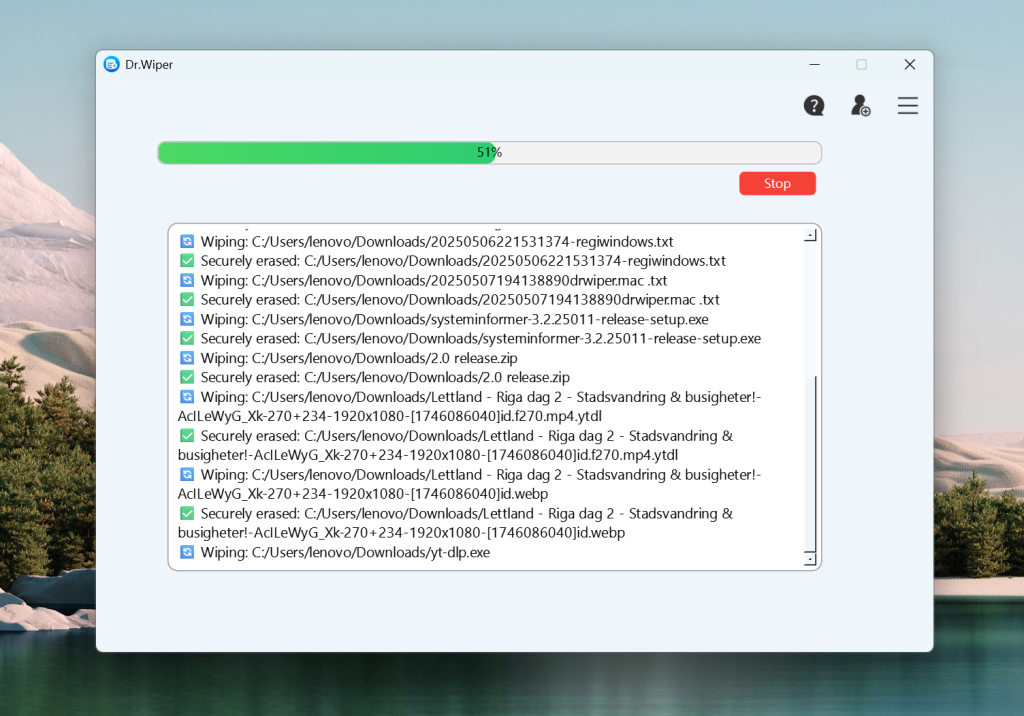1024x716 pixels.
Task: Click blue wiping icon beside Lettland webp entry
Action: [187, 474]
